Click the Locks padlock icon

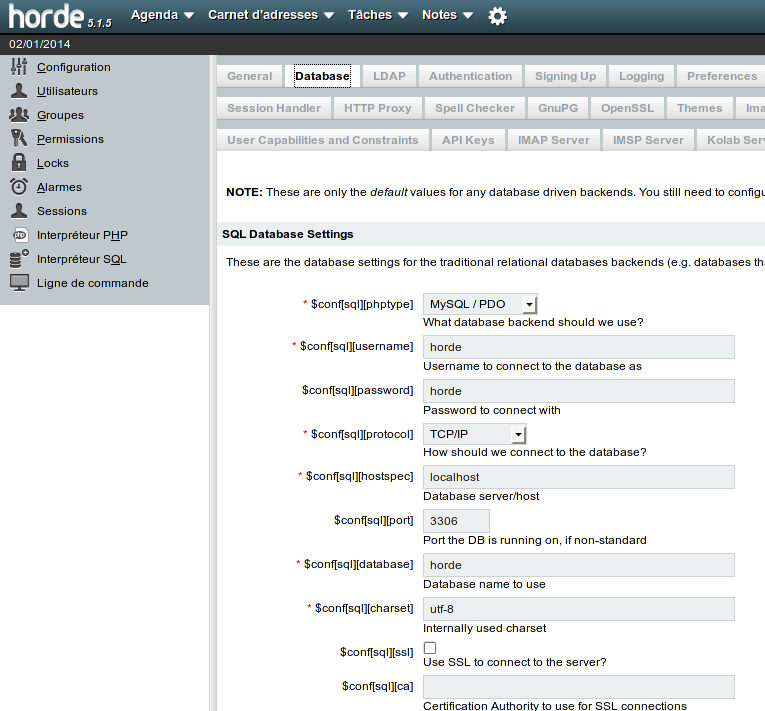tap(19, 163)
